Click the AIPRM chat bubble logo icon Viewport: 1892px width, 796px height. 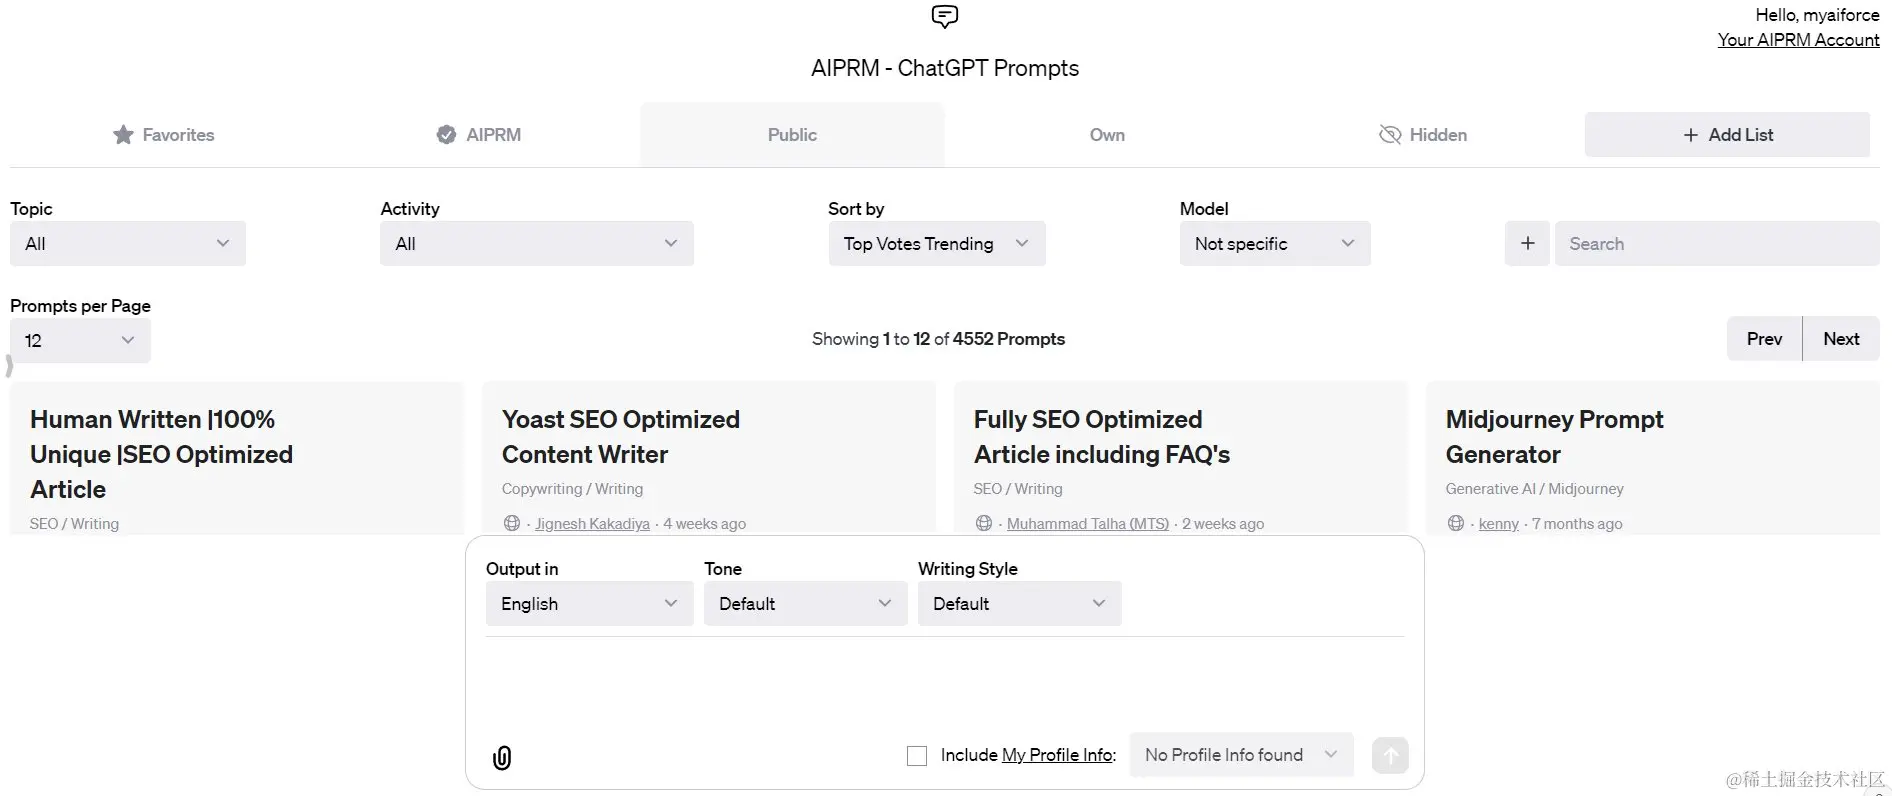944,16
